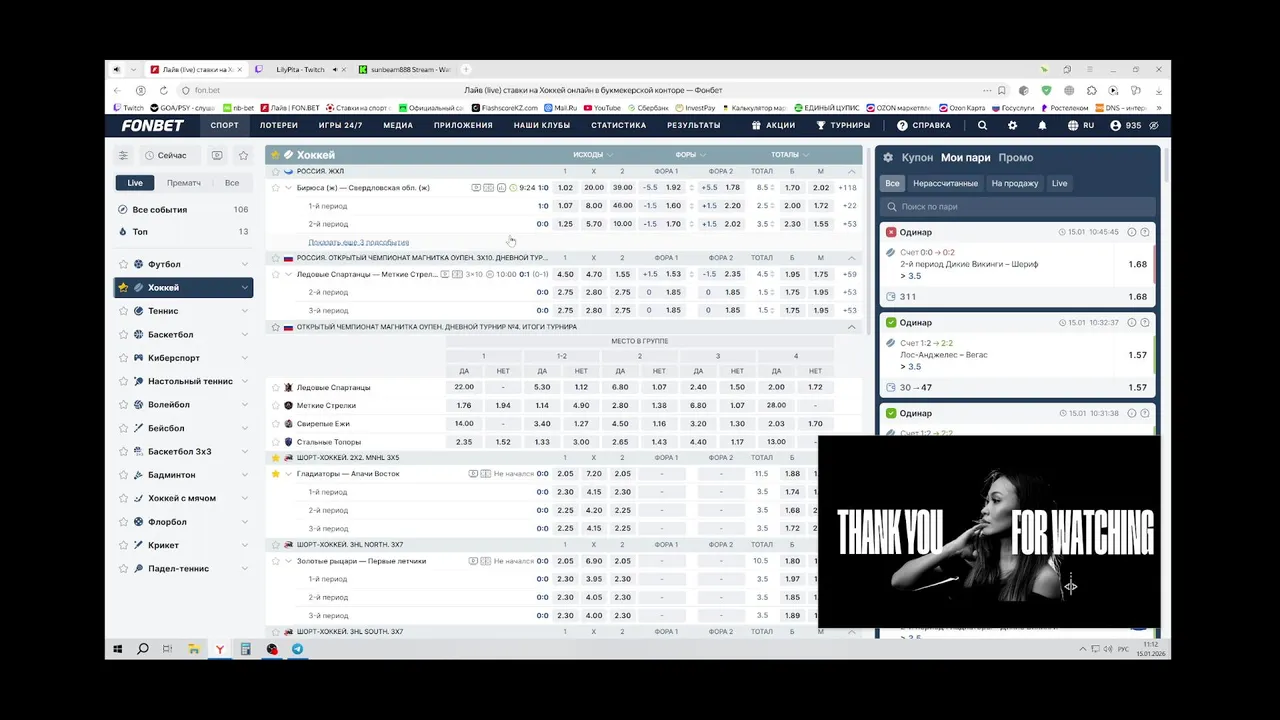Collapse the РОССИЯ. ЖХЛ league section
The width and height of the screenshot is (1280, 720).
click(852, 171)
